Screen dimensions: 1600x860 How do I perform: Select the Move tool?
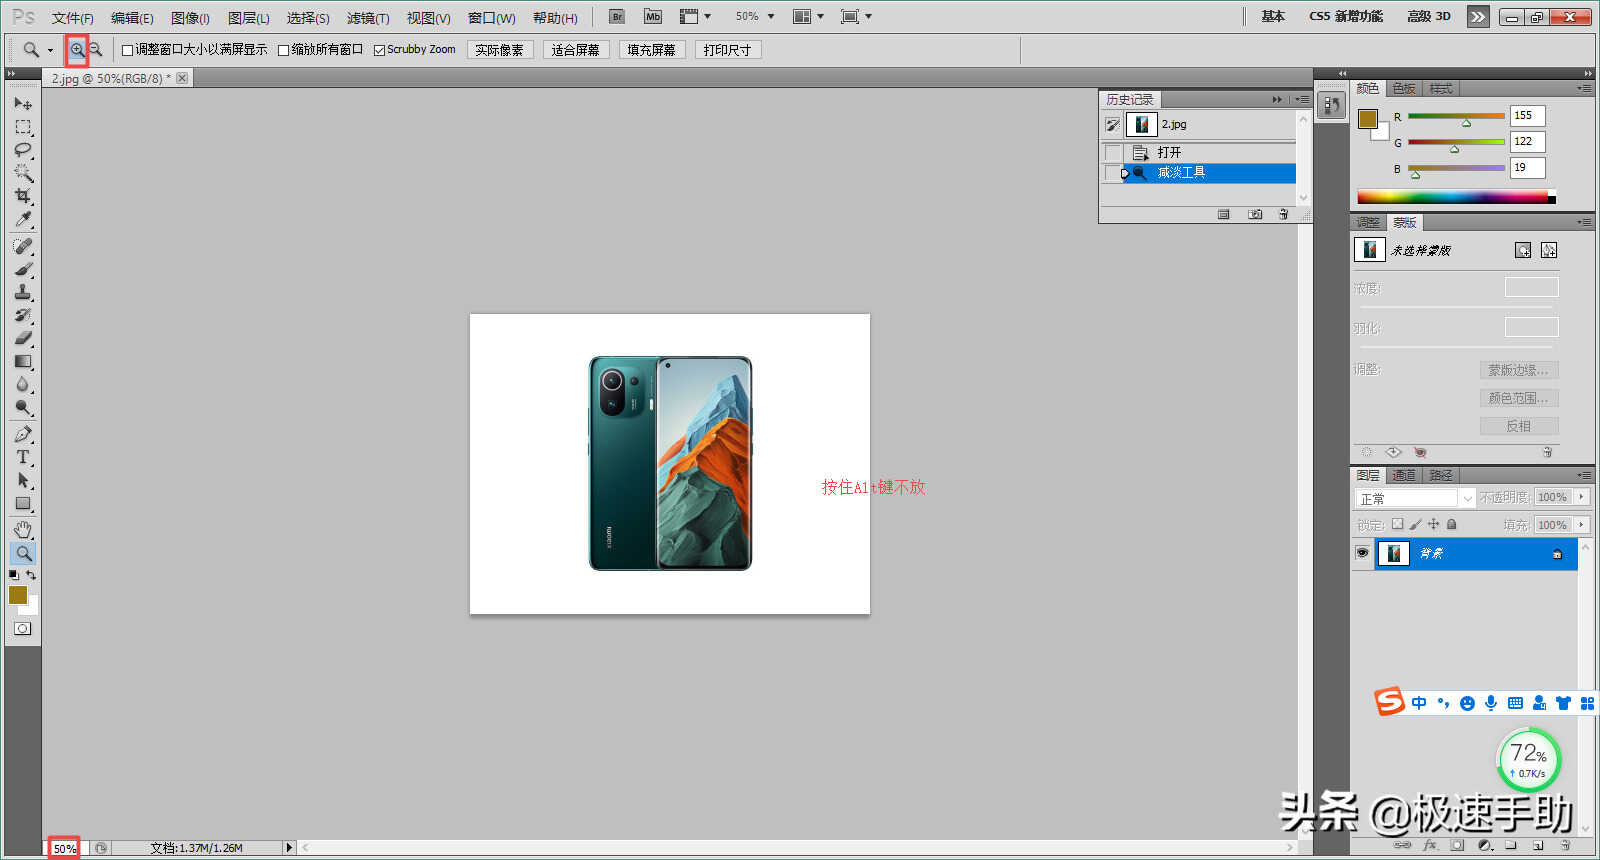point(23,103)
